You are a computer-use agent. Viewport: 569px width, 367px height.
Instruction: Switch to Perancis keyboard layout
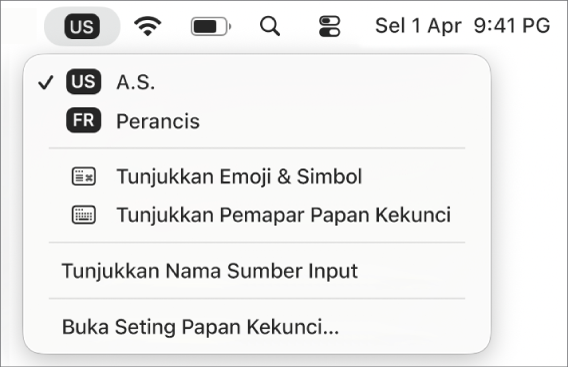coord(257,121)
